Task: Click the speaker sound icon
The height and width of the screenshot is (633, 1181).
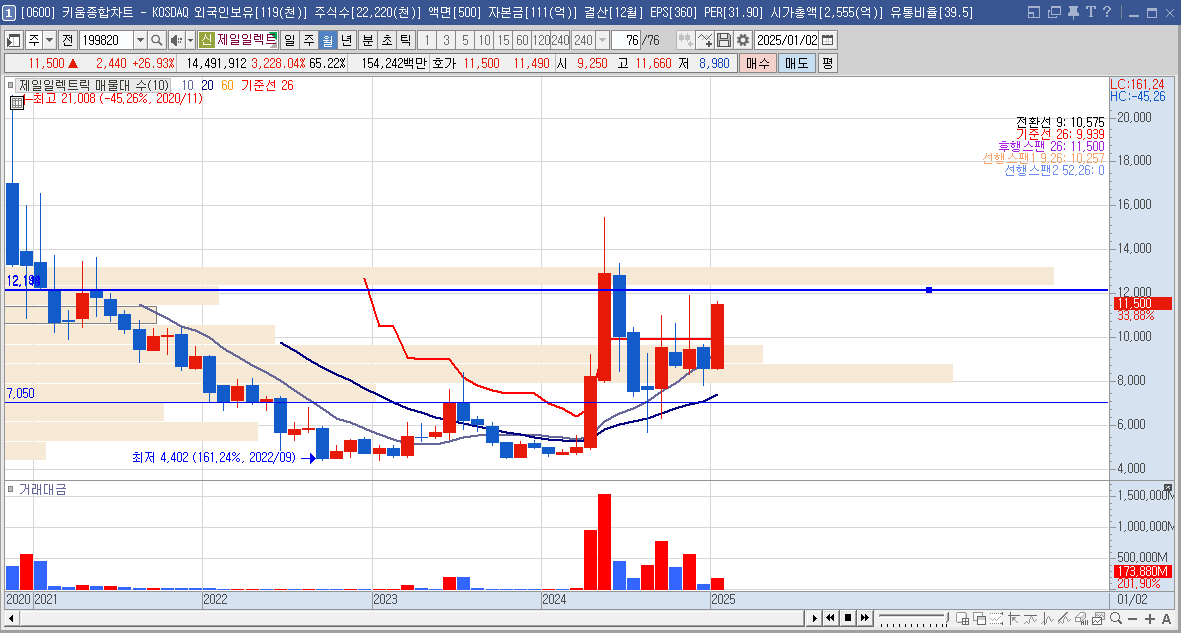Action: pyautogui.click(x=176, y=40)
